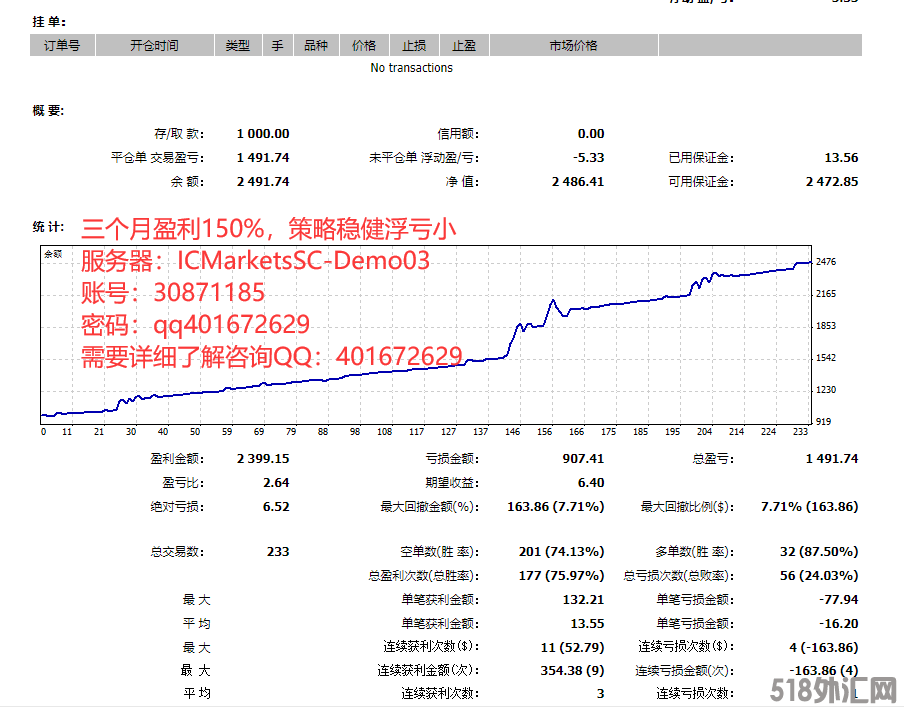This screenshot has width=904, height=714.
Task: Select the 挂单 section heading
Action: click(x=49, y=22)
